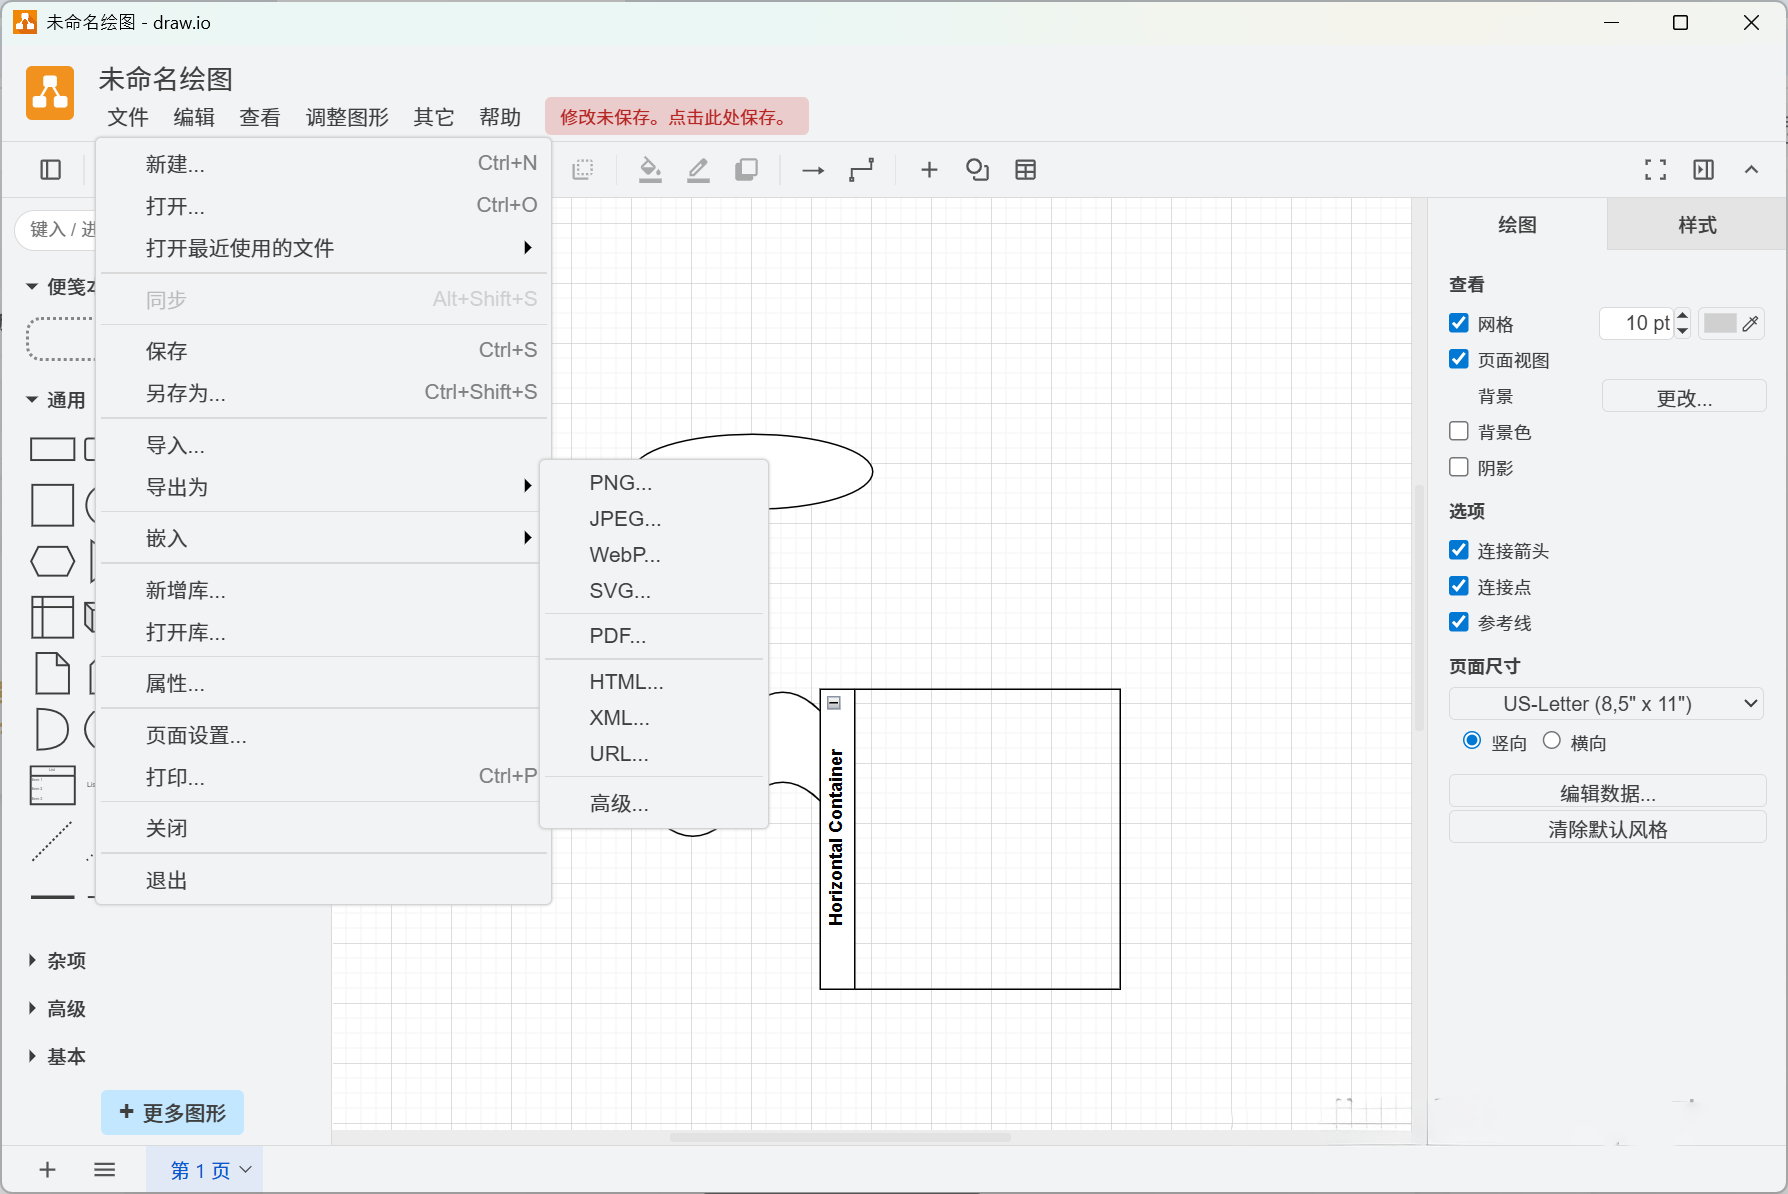Viewport: 1788px width, 1194px height.
Task: Pick grid color with eyedropper icon
Action: [1750, 323]
